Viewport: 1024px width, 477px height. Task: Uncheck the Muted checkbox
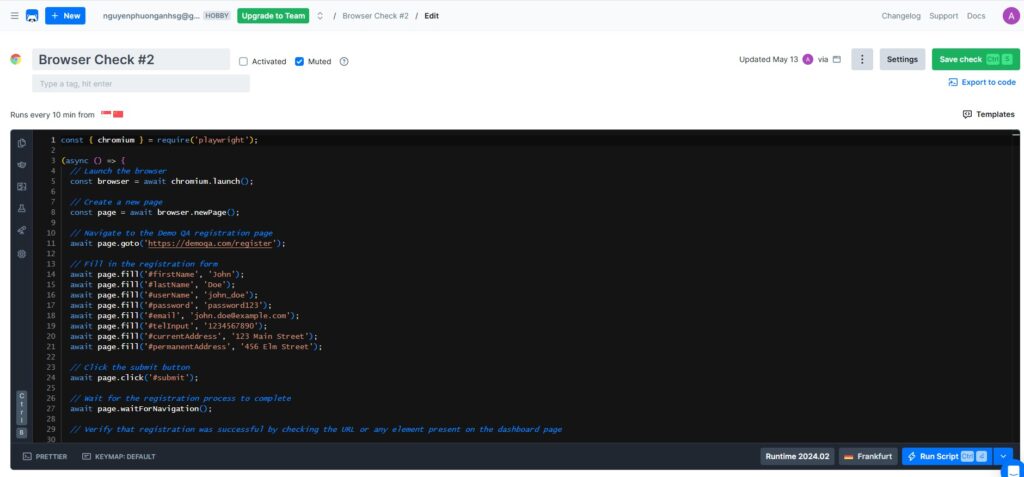coord(299,61)
